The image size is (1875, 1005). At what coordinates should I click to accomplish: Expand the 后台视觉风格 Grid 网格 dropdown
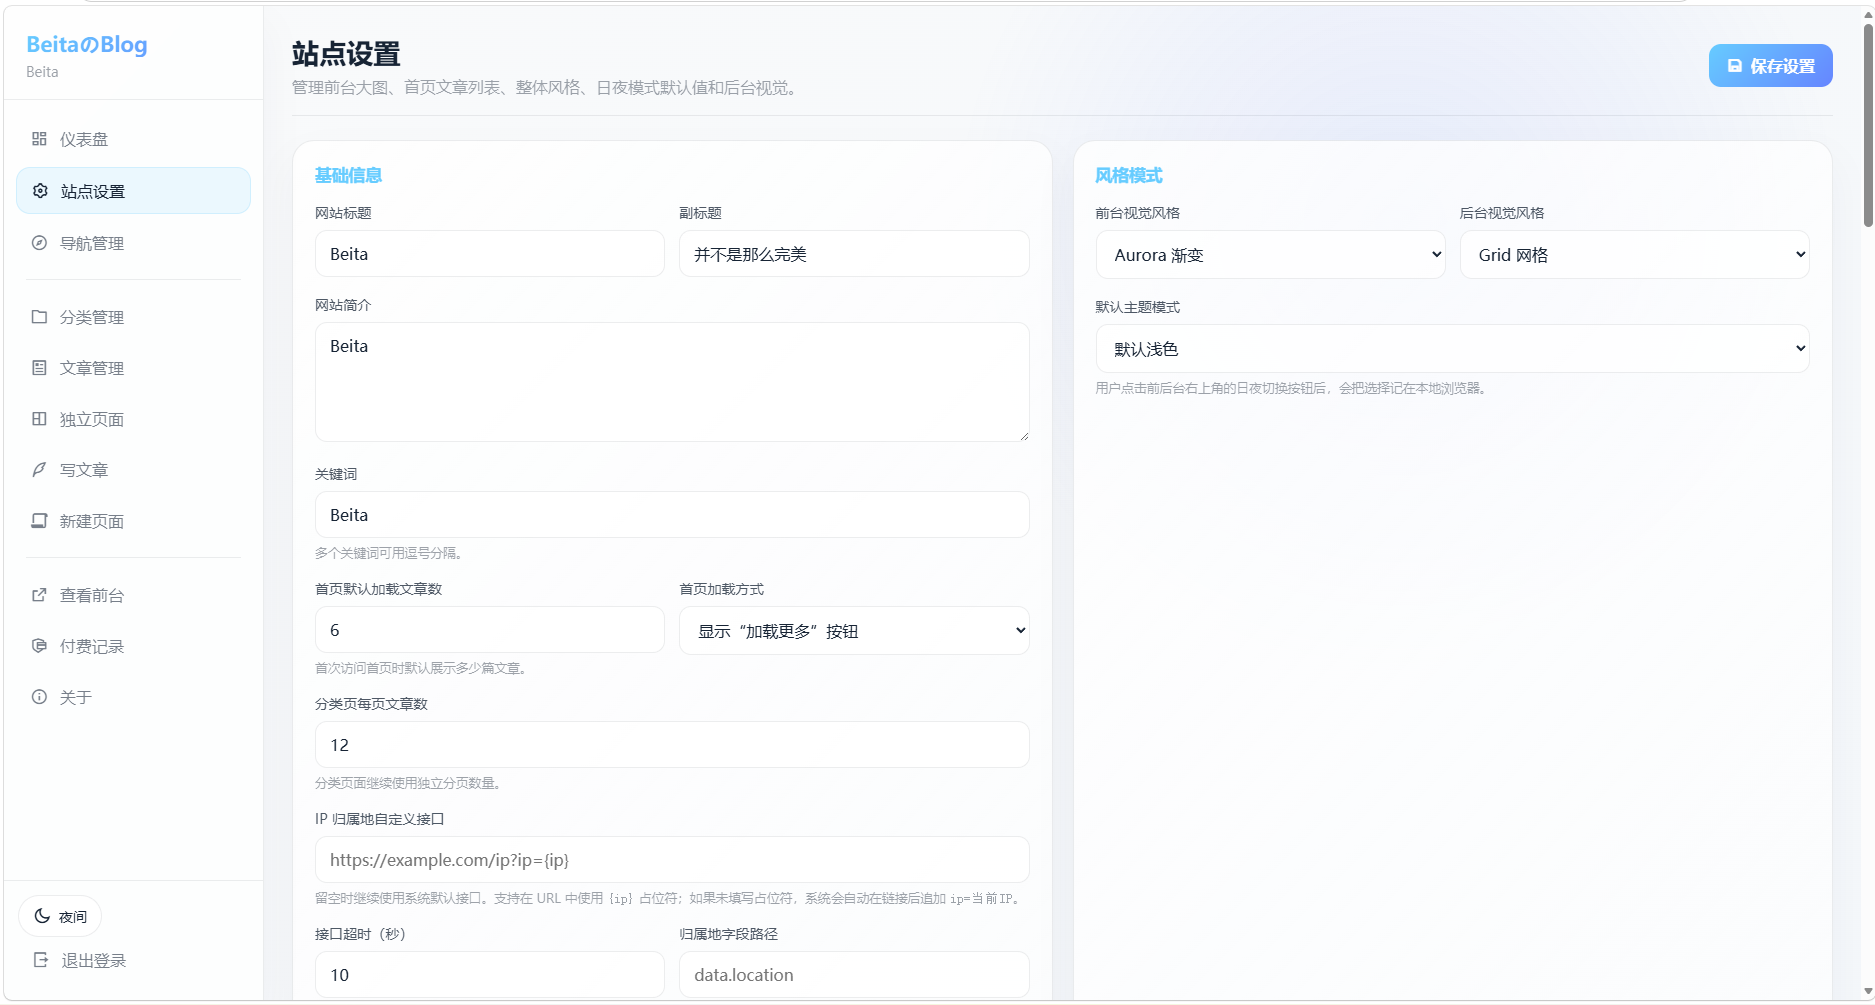coord(1633,255)
